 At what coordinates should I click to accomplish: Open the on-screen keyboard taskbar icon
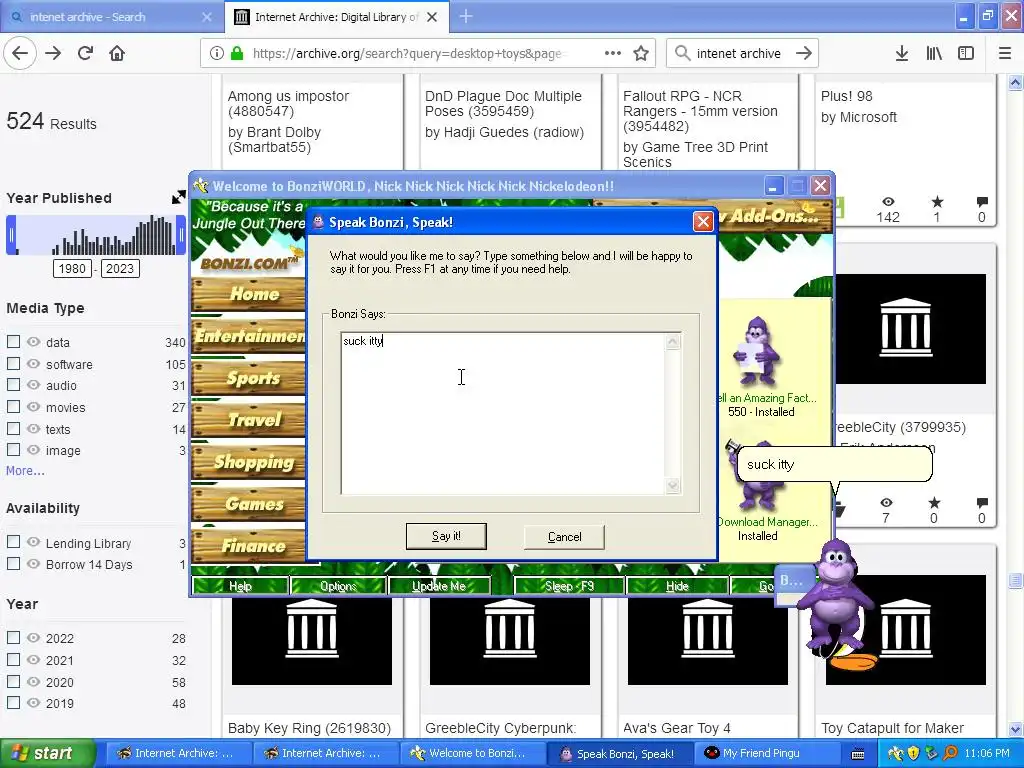pos(858,754)
